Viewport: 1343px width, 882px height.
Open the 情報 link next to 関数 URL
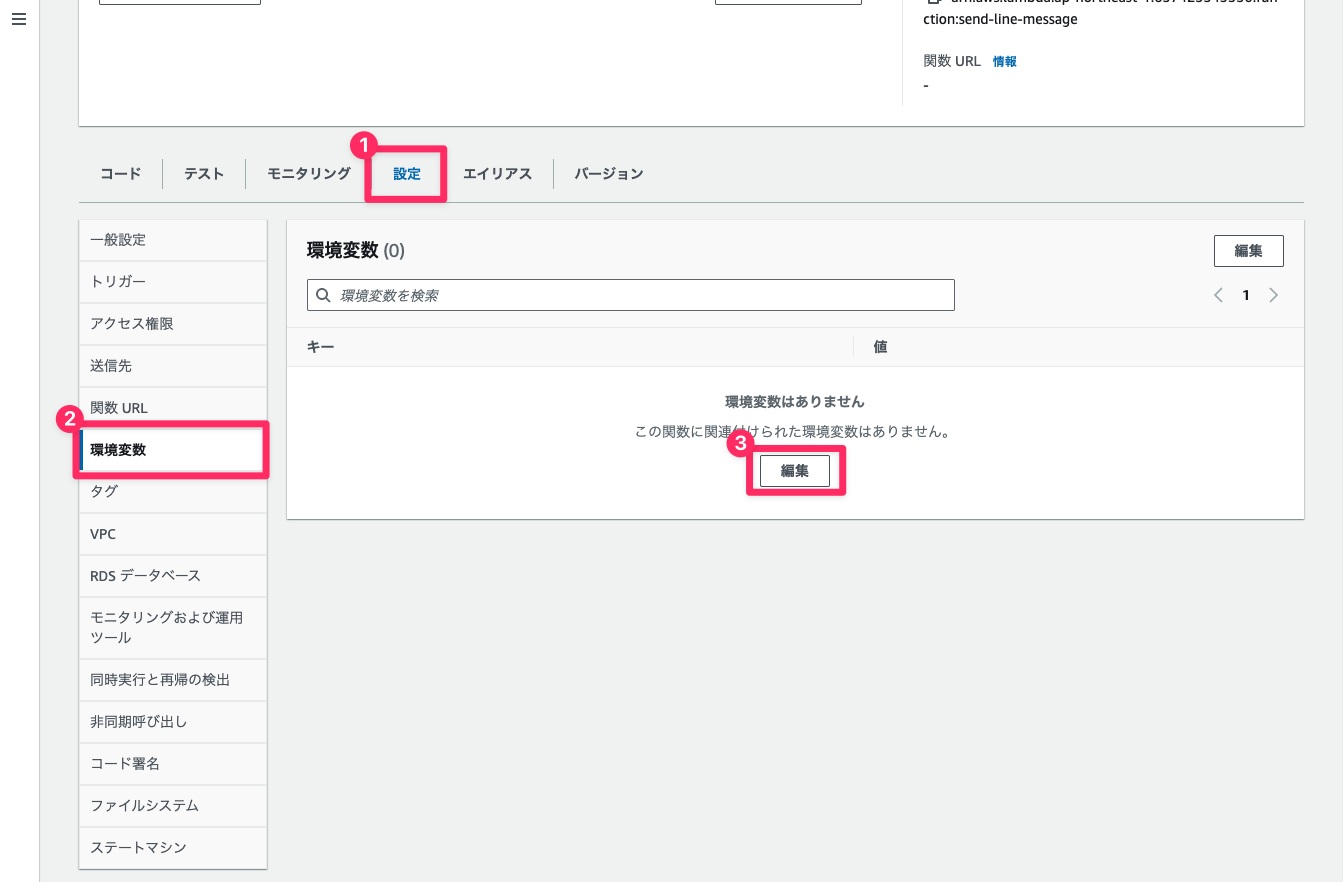coord(1004,61)
